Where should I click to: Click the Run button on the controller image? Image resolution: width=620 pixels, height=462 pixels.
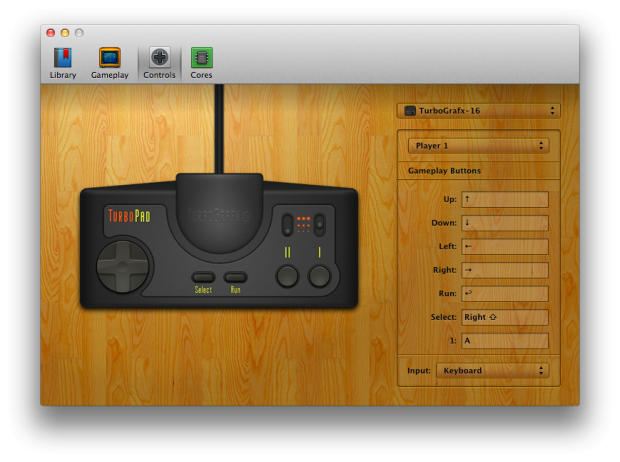pos(235,277)
